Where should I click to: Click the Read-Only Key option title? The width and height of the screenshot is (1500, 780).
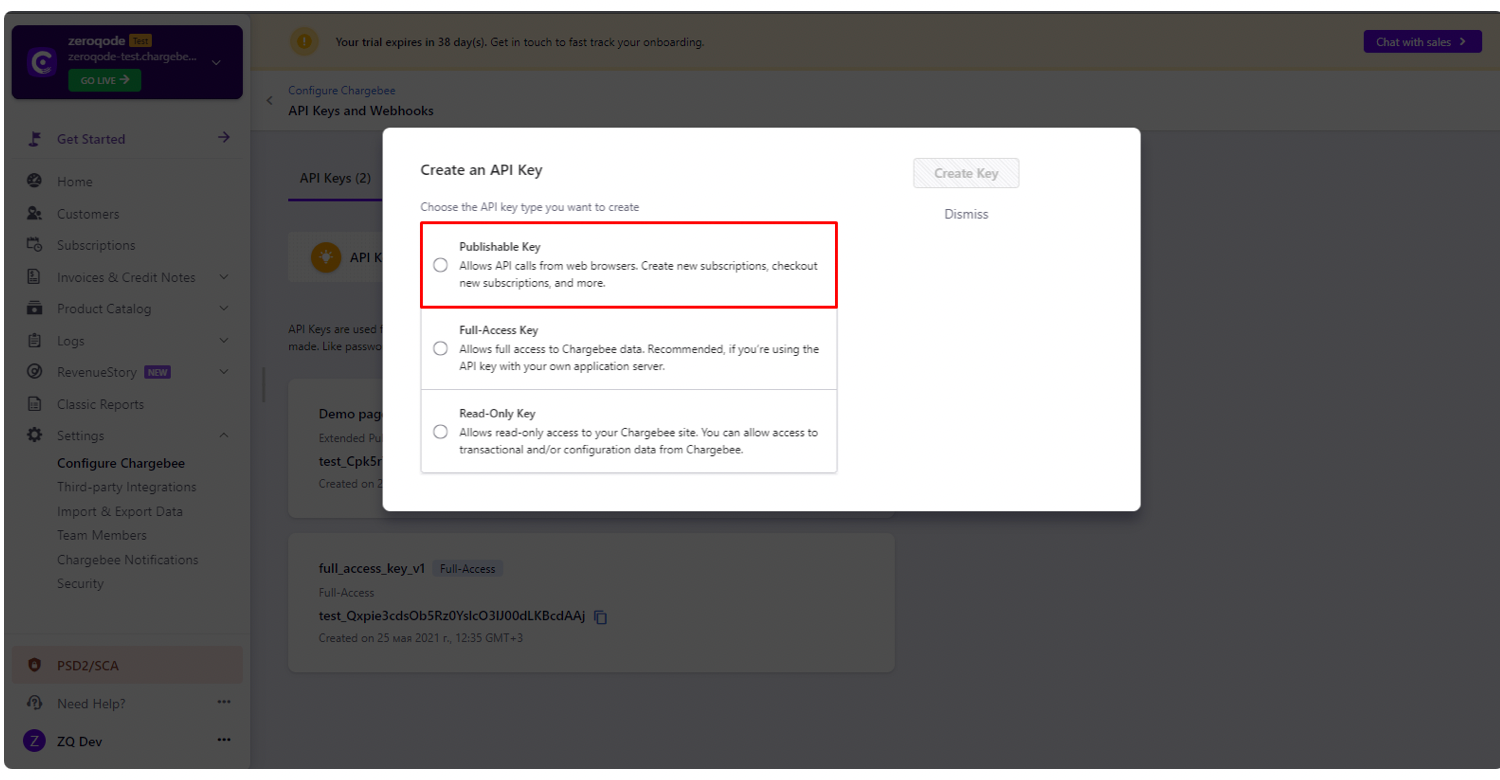497,413
